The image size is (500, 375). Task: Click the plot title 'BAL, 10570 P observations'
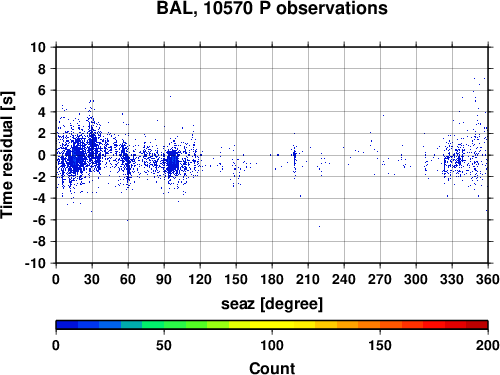[x=272, y=8]
